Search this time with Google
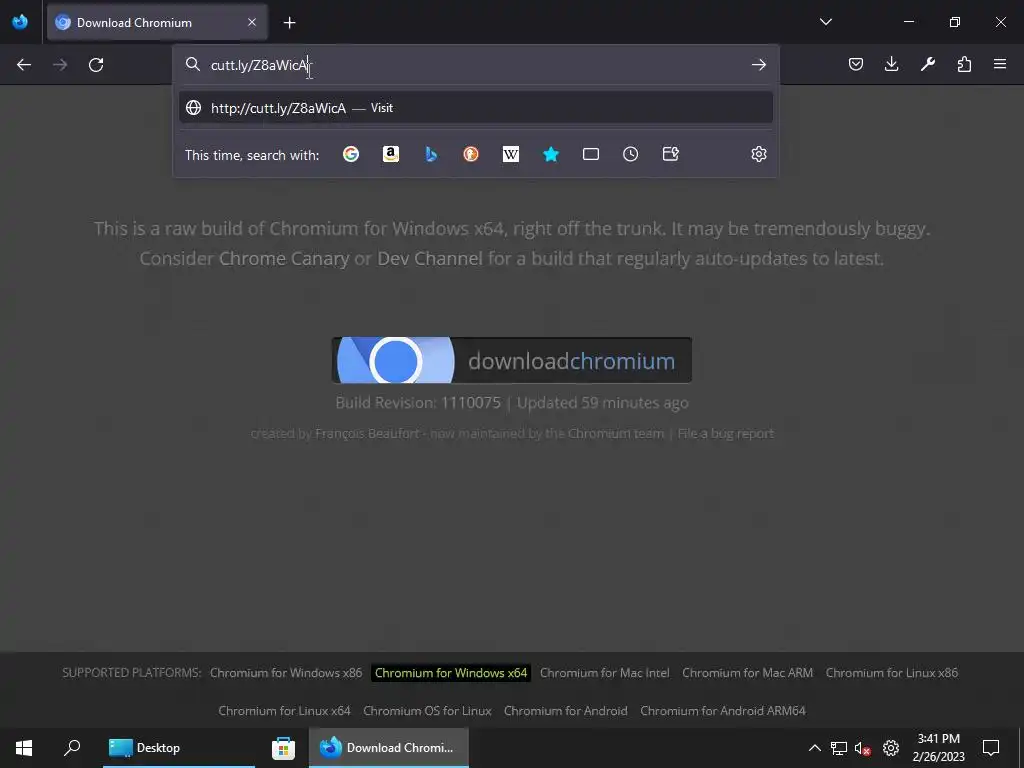Screen dimensions: 1024x768 click(351, 154)
